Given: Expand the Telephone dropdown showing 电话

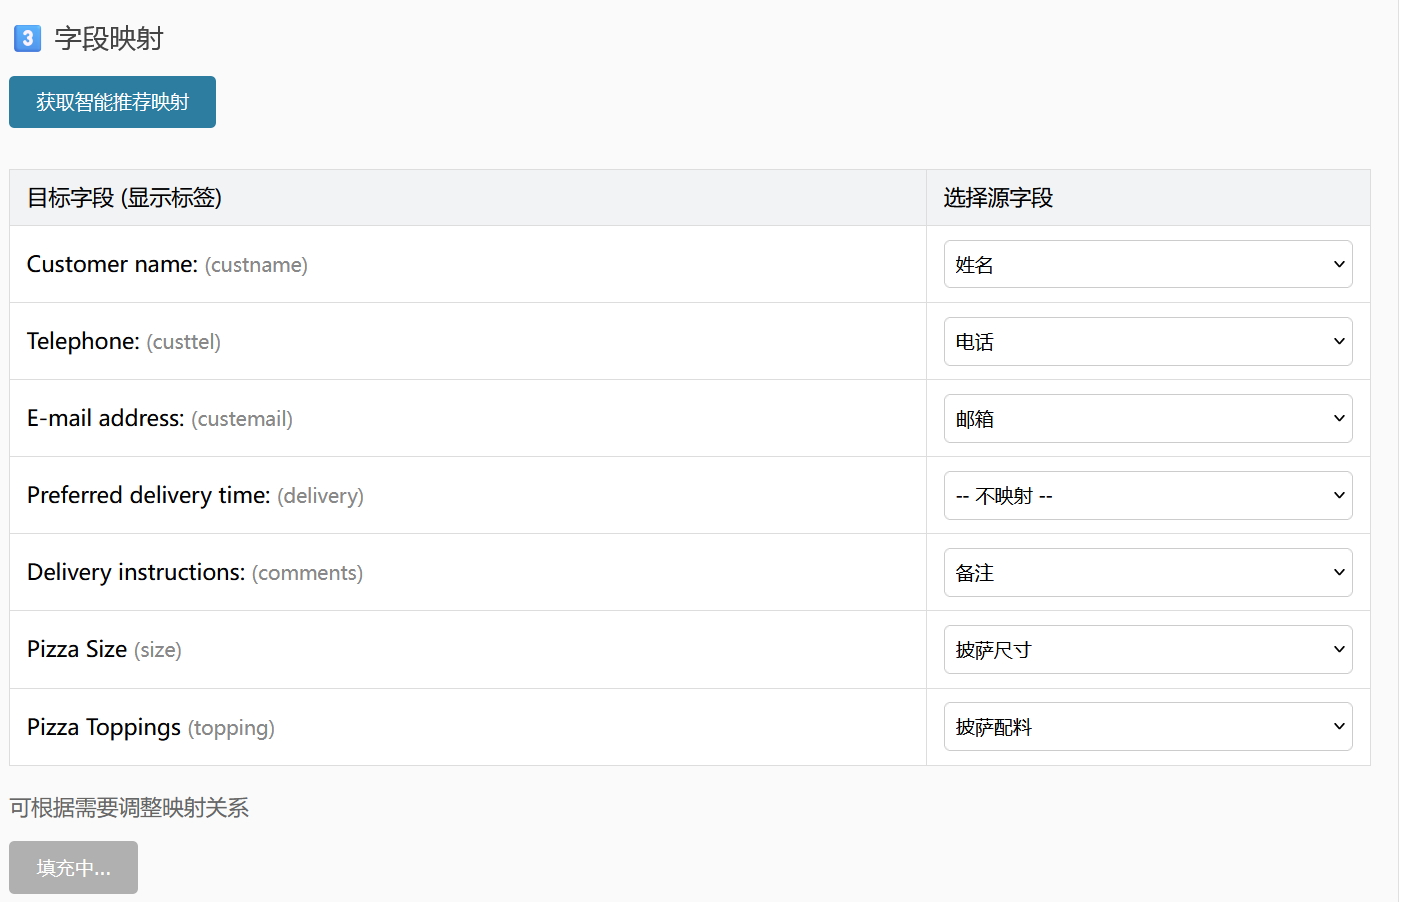Looking at the screenshot, I should pos(1147,341).
